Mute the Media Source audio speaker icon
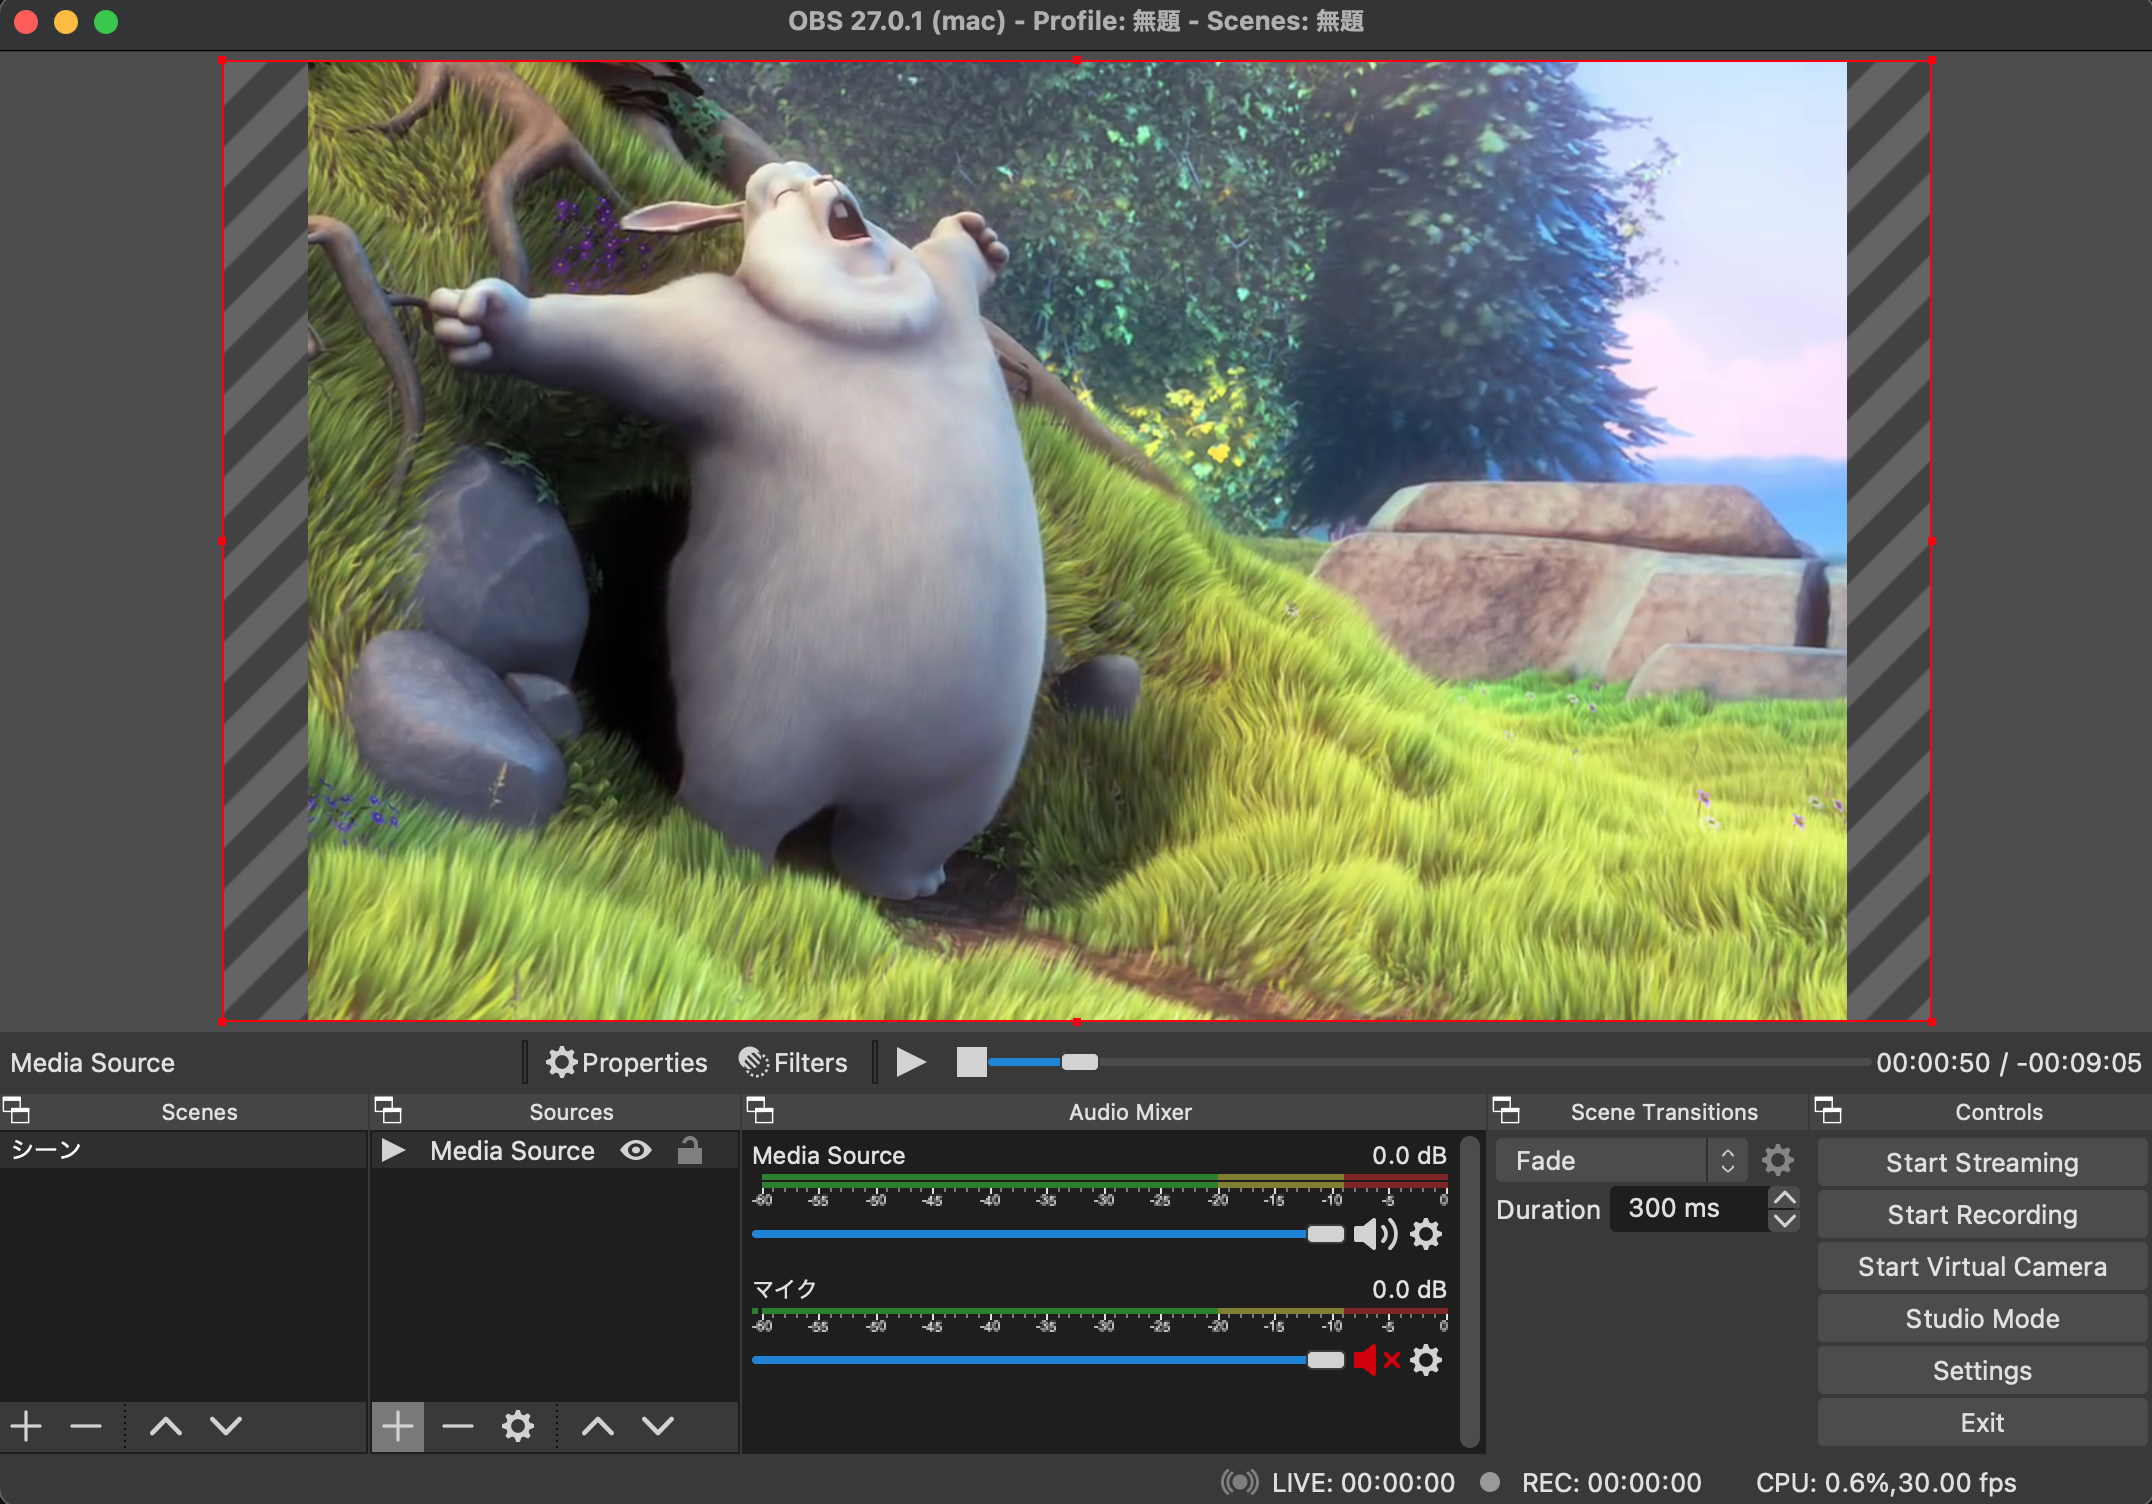 1375,1234
